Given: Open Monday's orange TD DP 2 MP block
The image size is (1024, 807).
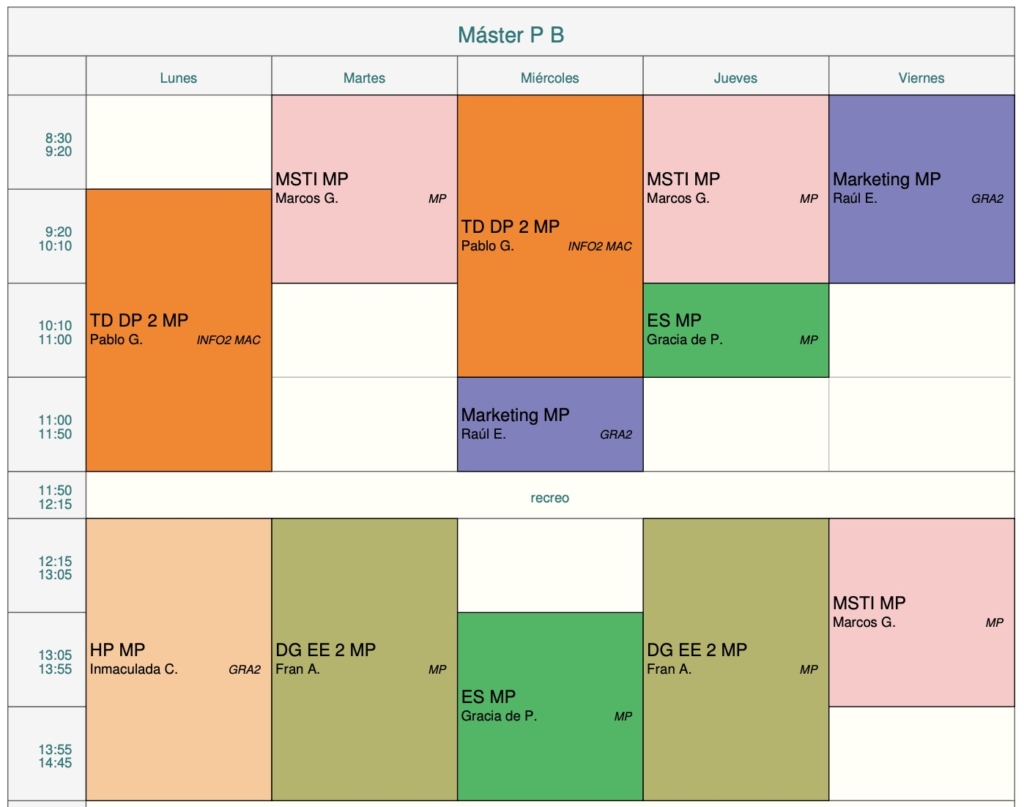Looking at the screenshot, I should pos(178,330).
